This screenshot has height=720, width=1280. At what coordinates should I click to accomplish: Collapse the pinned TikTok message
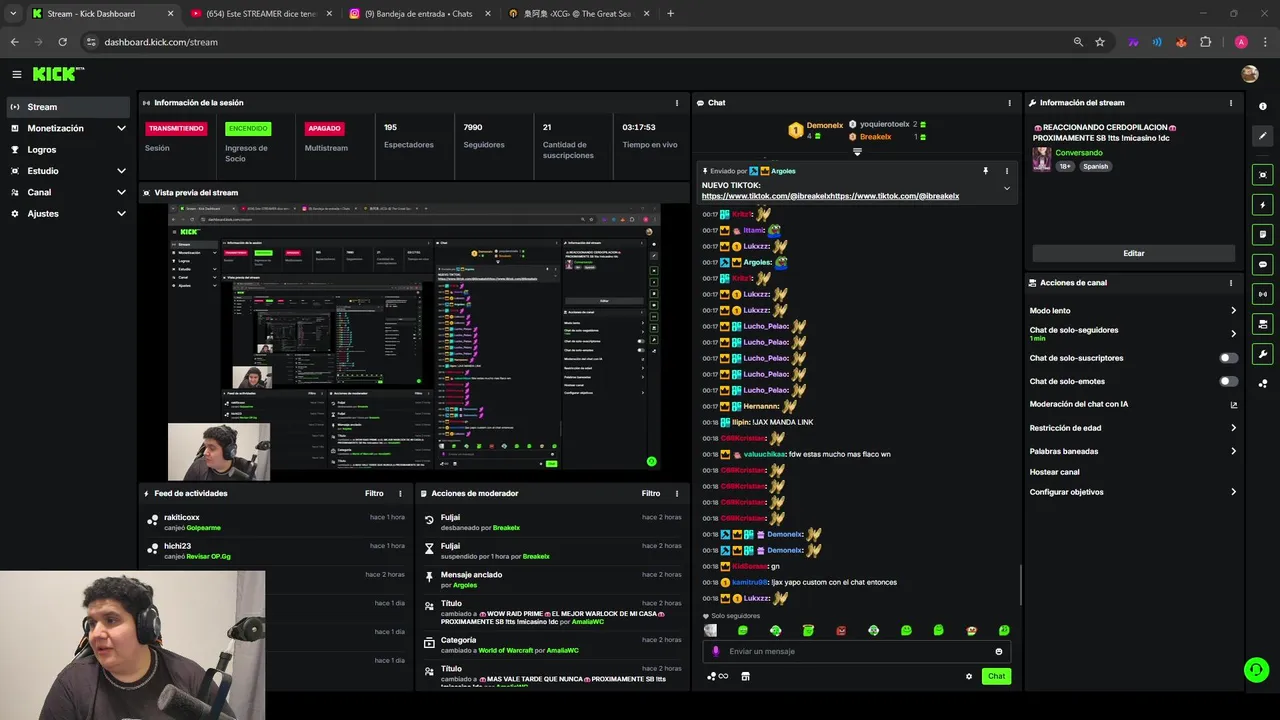pyautogui.click(x=1007, y=189)
